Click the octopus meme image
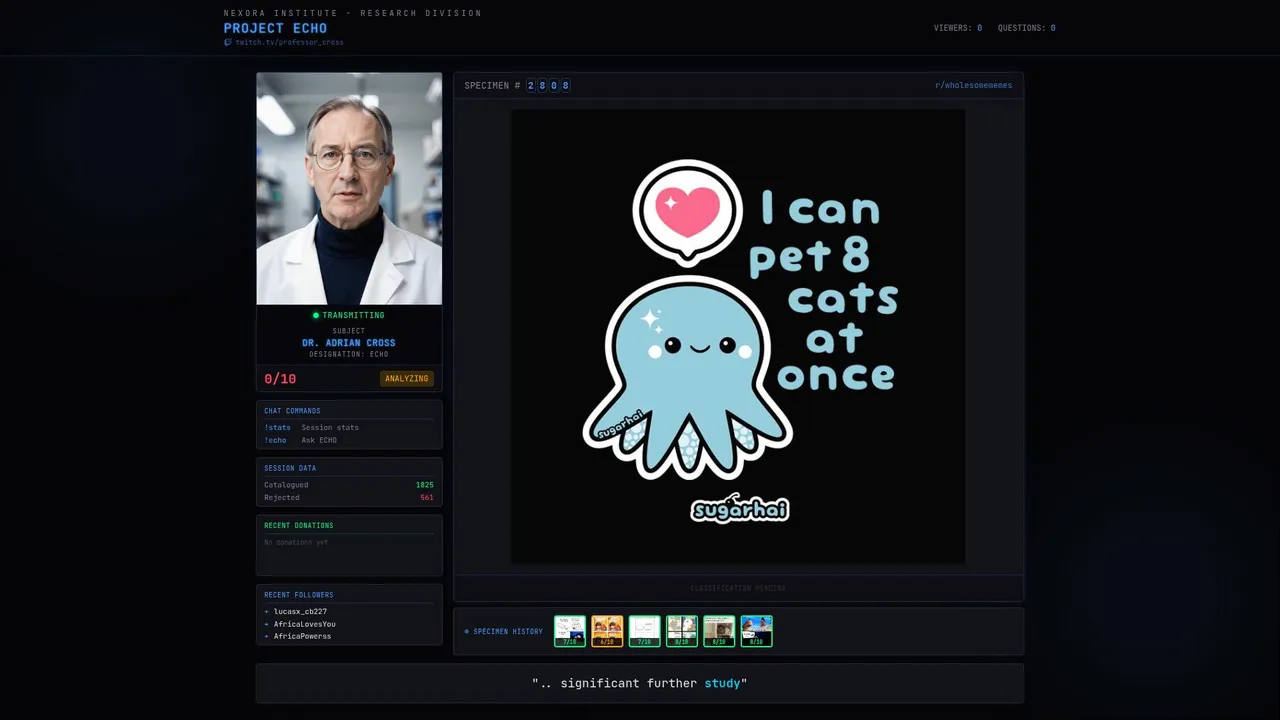 [x=739, y=336]
